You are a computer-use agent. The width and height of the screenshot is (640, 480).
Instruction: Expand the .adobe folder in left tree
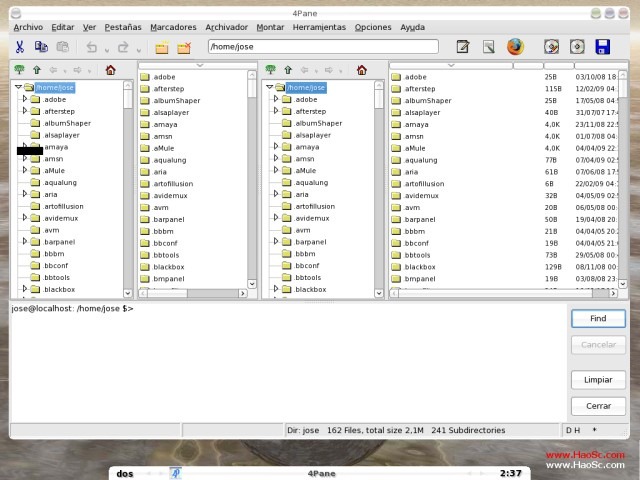pos(24,99)
